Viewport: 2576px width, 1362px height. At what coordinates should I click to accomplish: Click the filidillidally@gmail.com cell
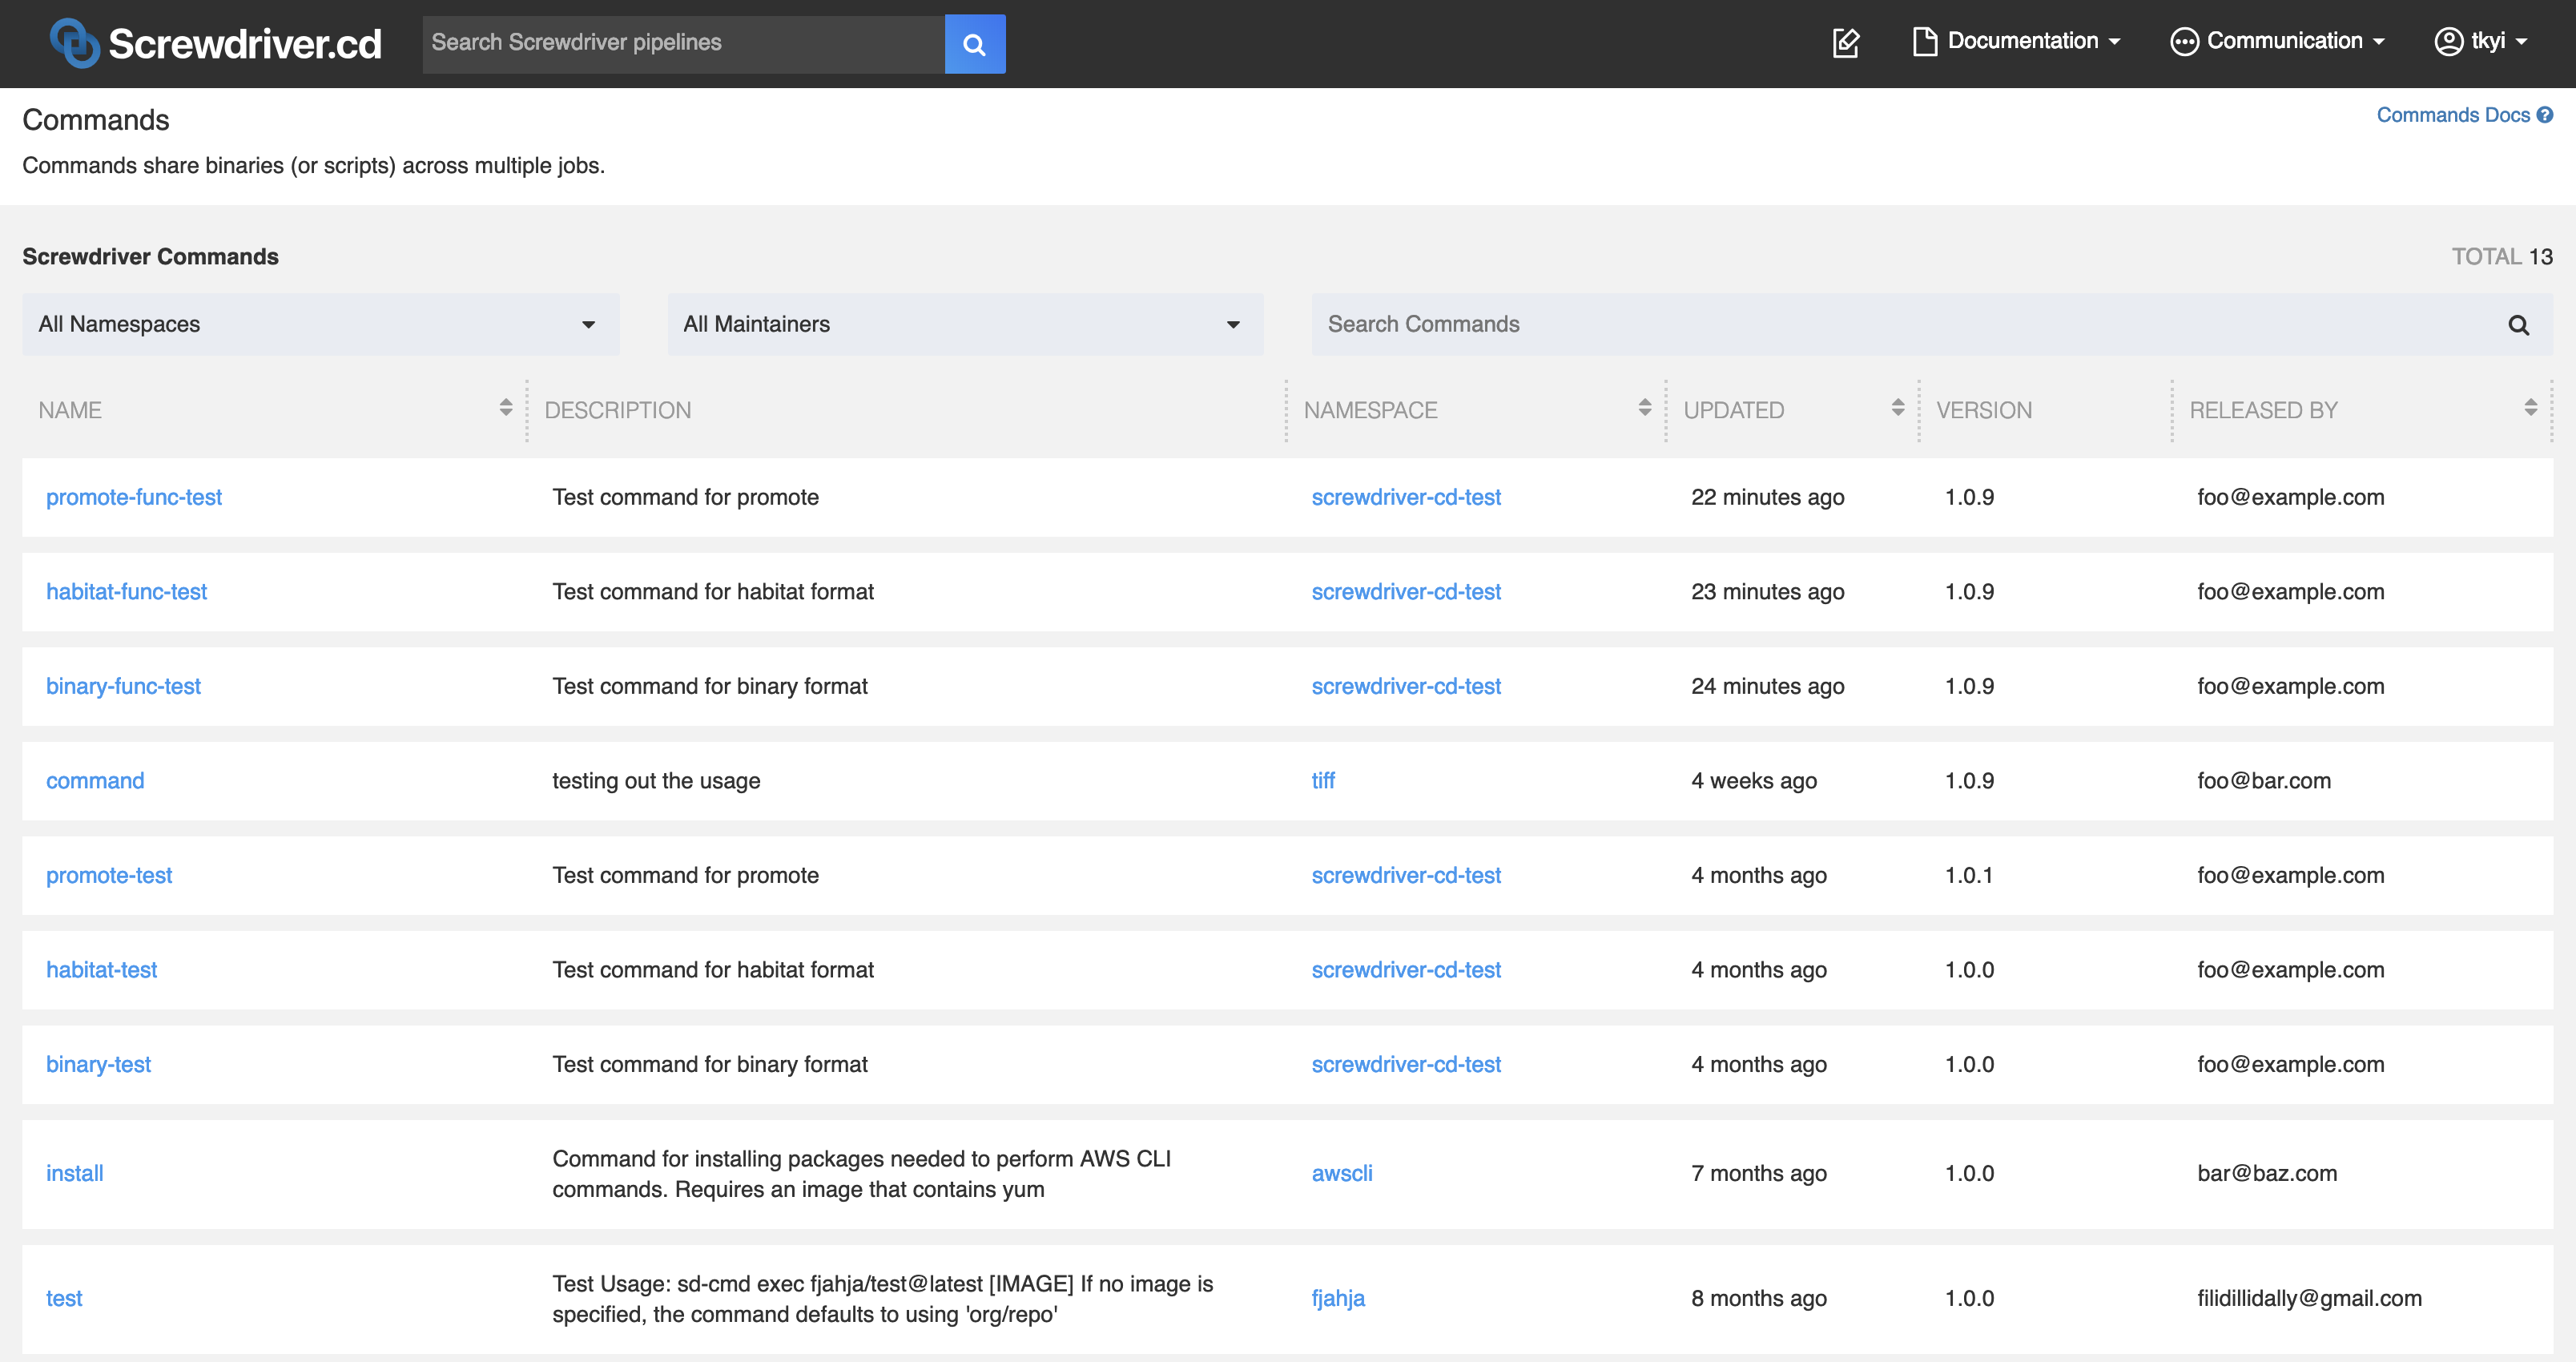pos(2310,1298)
